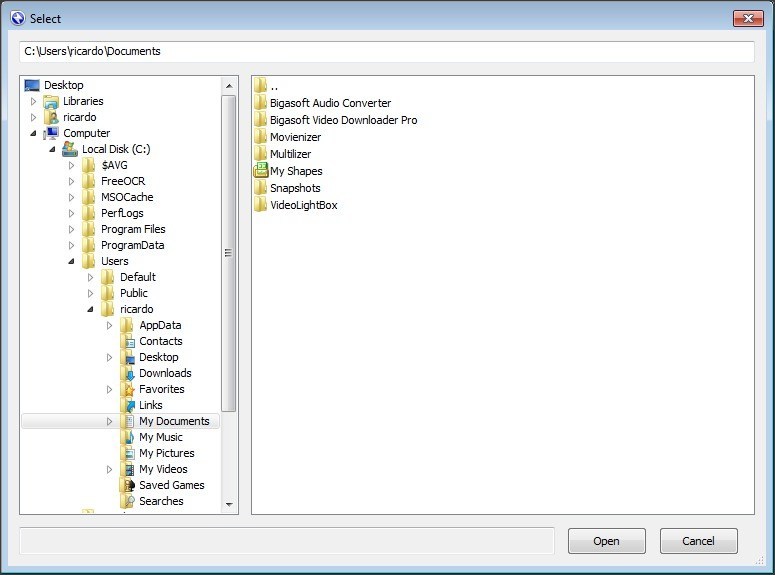This screenshot has height=575, width=775.
Task: Click the Computer icon in tree
Action: (51, 133)
